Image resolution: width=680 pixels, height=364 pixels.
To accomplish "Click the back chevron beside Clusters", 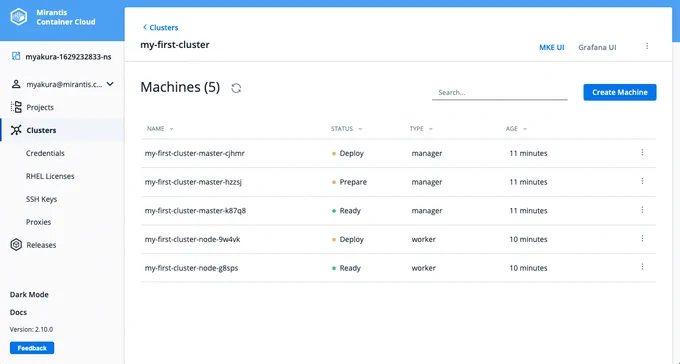I will [145, 27].
